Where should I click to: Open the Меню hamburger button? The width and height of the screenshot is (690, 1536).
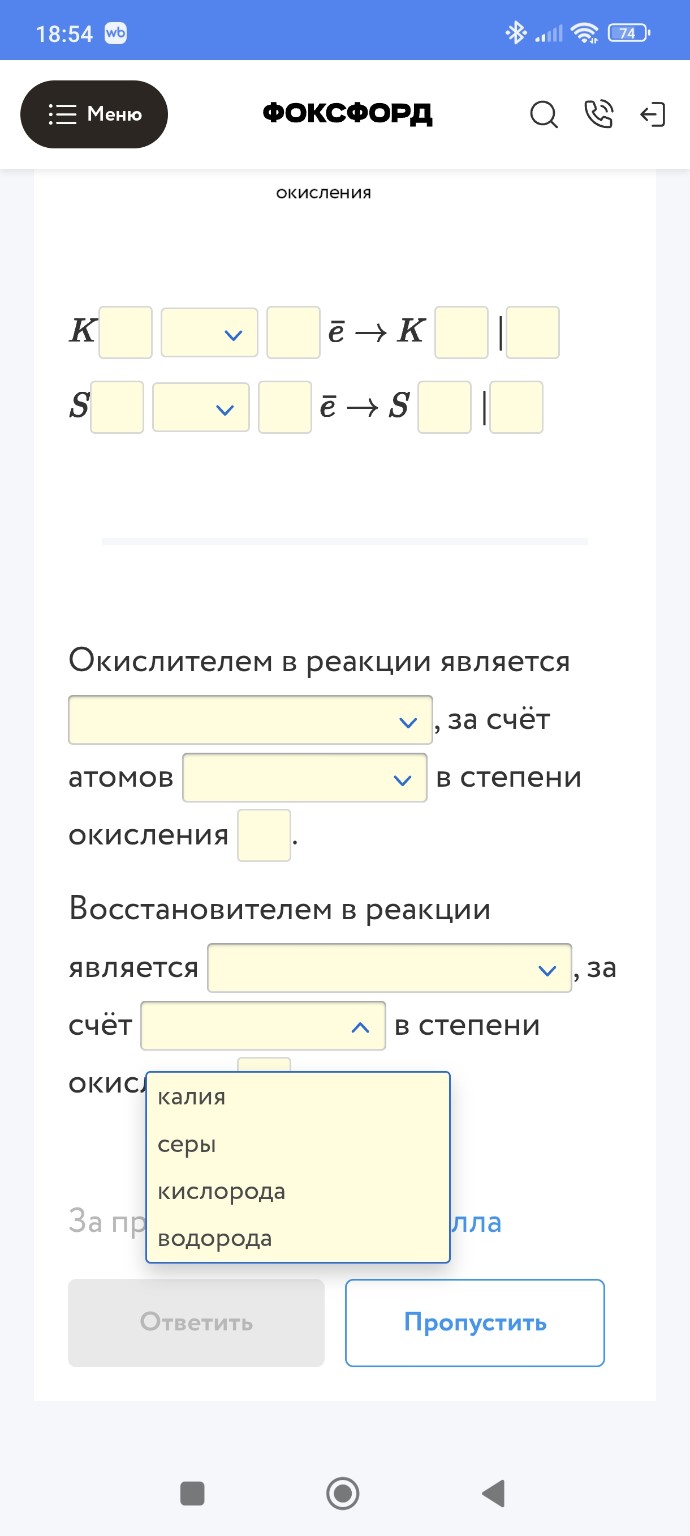click(94, 114)
